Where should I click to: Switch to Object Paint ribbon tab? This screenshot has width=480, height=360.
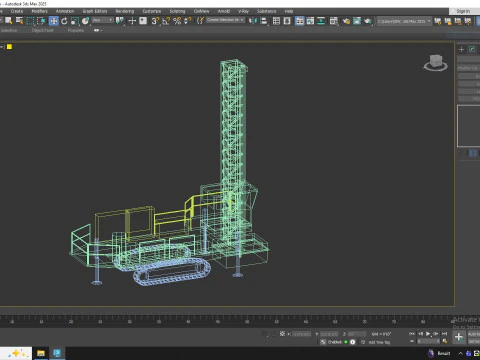(x=43, y=30)
